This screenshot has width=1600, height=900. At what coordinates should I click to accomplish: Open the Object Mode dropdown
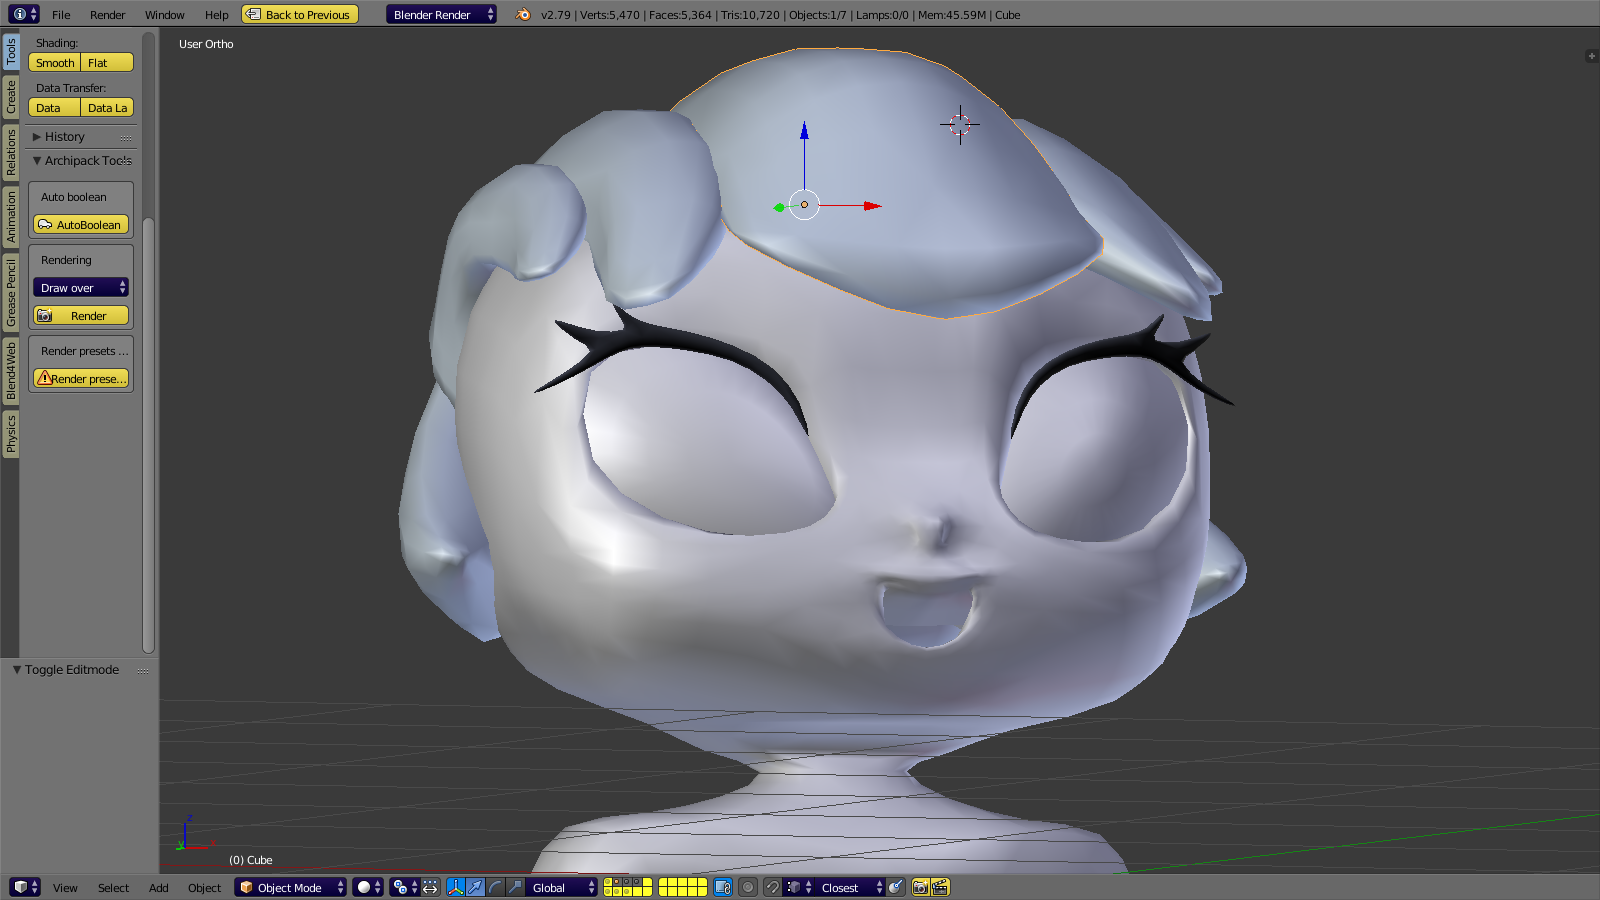pyautogui.click(x=290, y=887)
